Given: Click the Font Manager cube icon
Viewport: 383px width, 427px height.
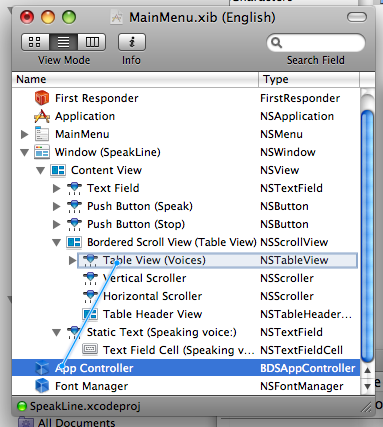Looking at the screenshot, I should click(x=42, y=386).
